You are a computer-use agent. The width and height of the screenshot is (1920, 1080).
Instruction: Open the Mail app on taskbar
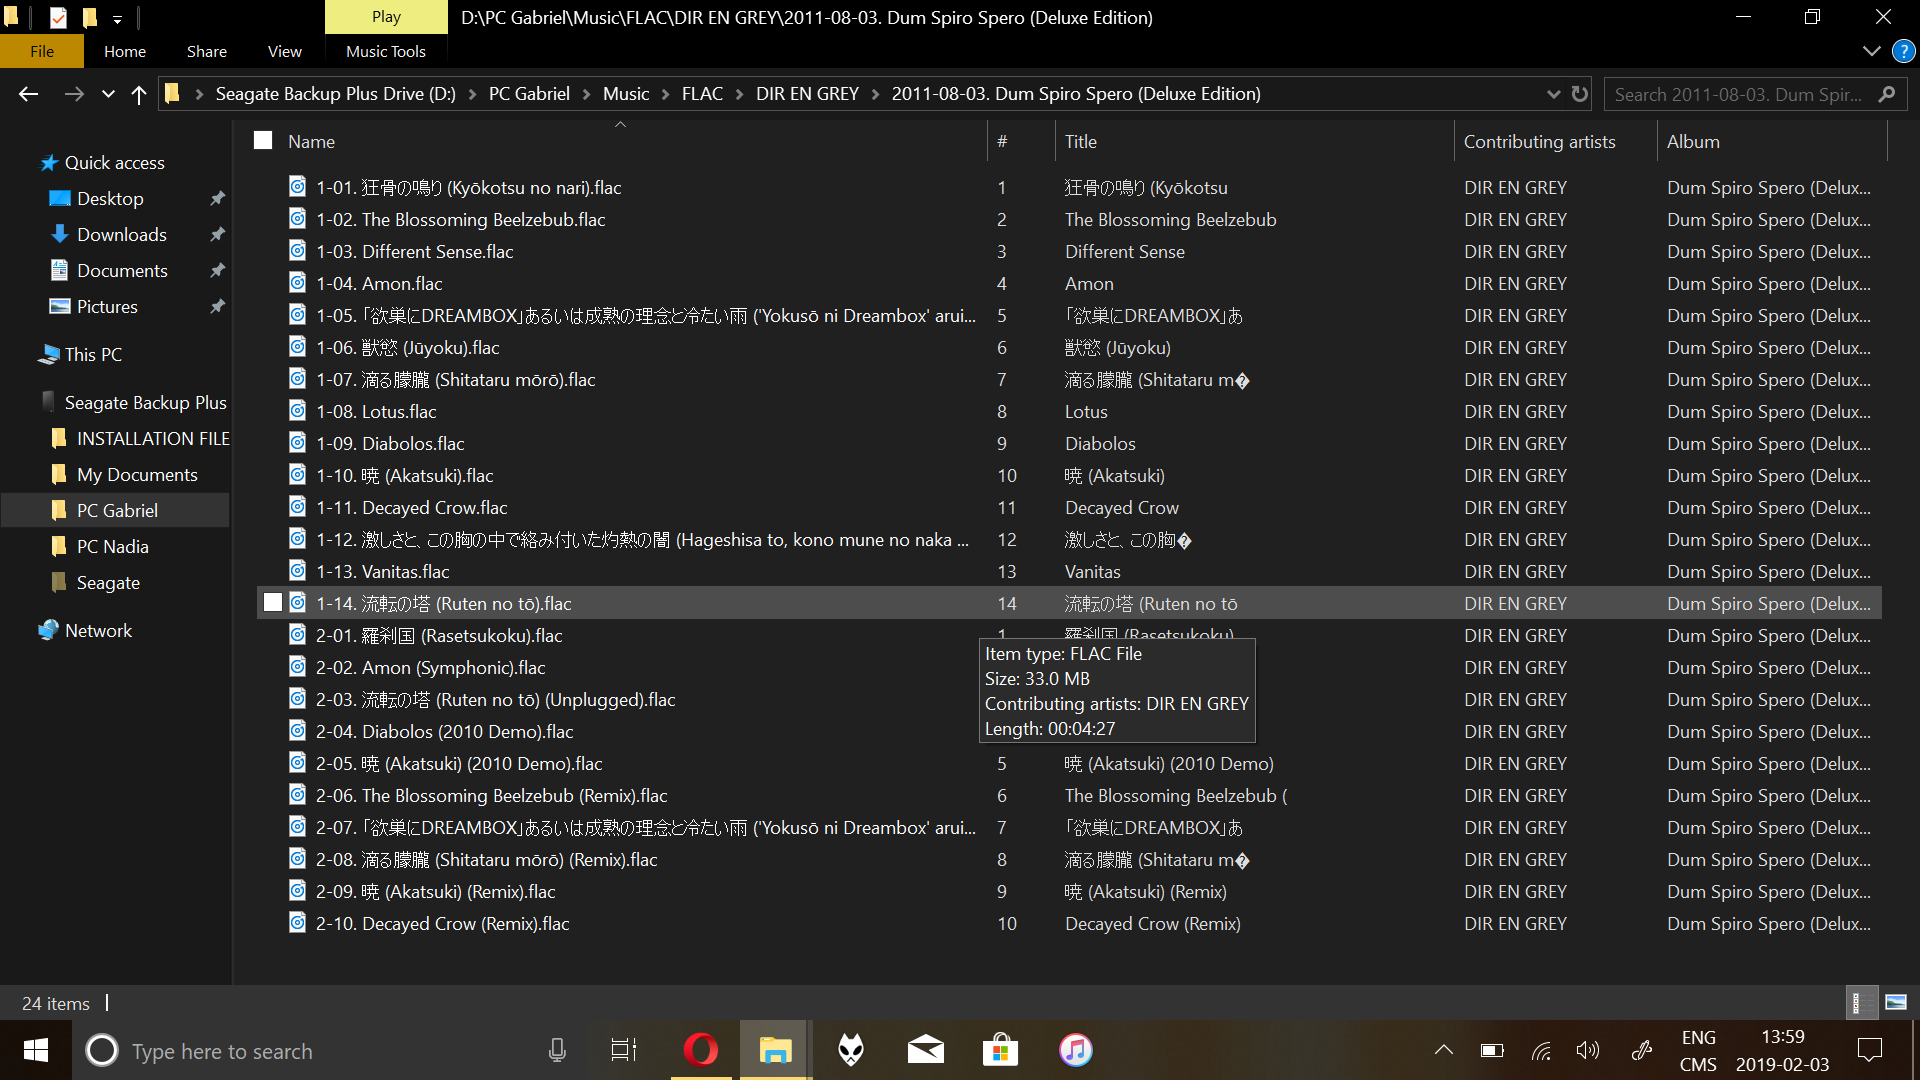925,1050
